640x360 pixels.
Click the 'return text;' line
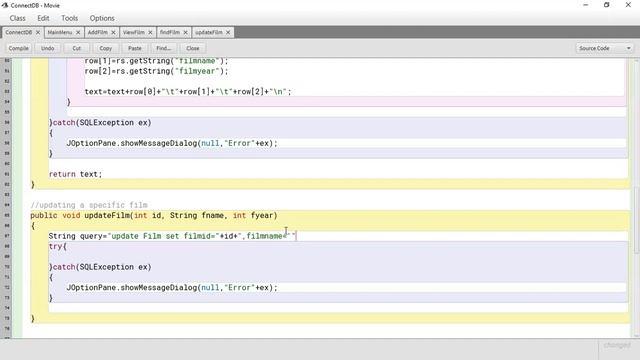tap(75, 174)
